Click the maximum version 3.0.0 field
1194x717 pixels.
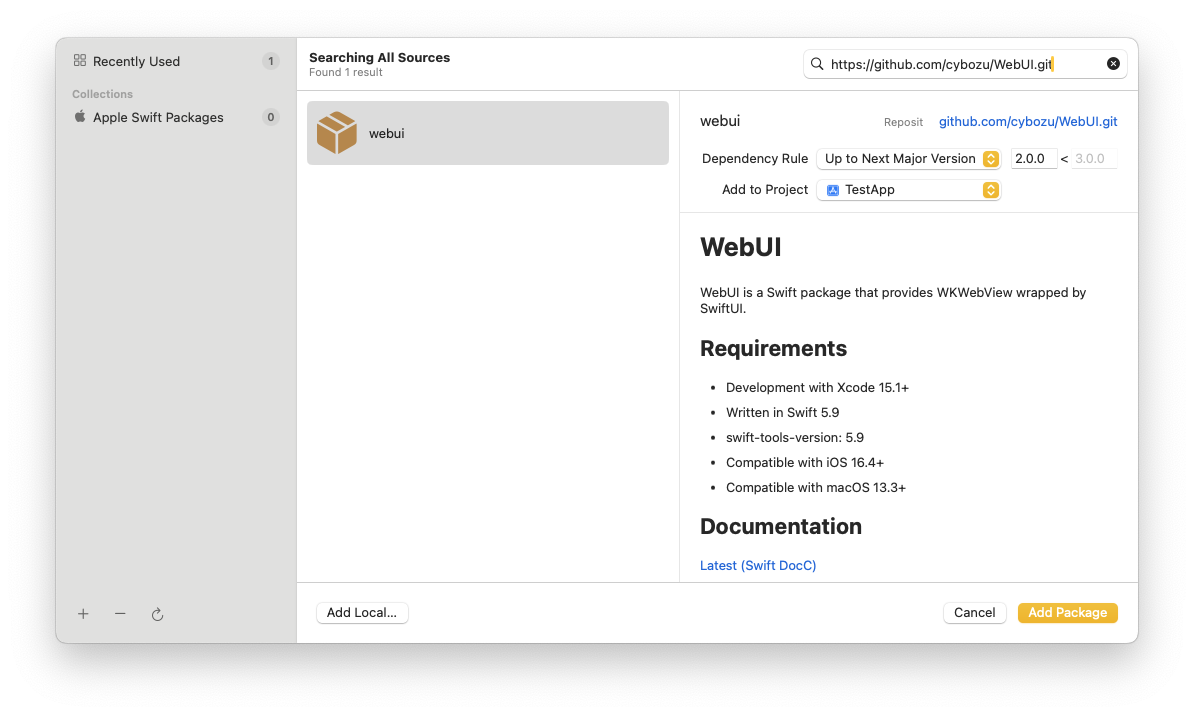1093,159
